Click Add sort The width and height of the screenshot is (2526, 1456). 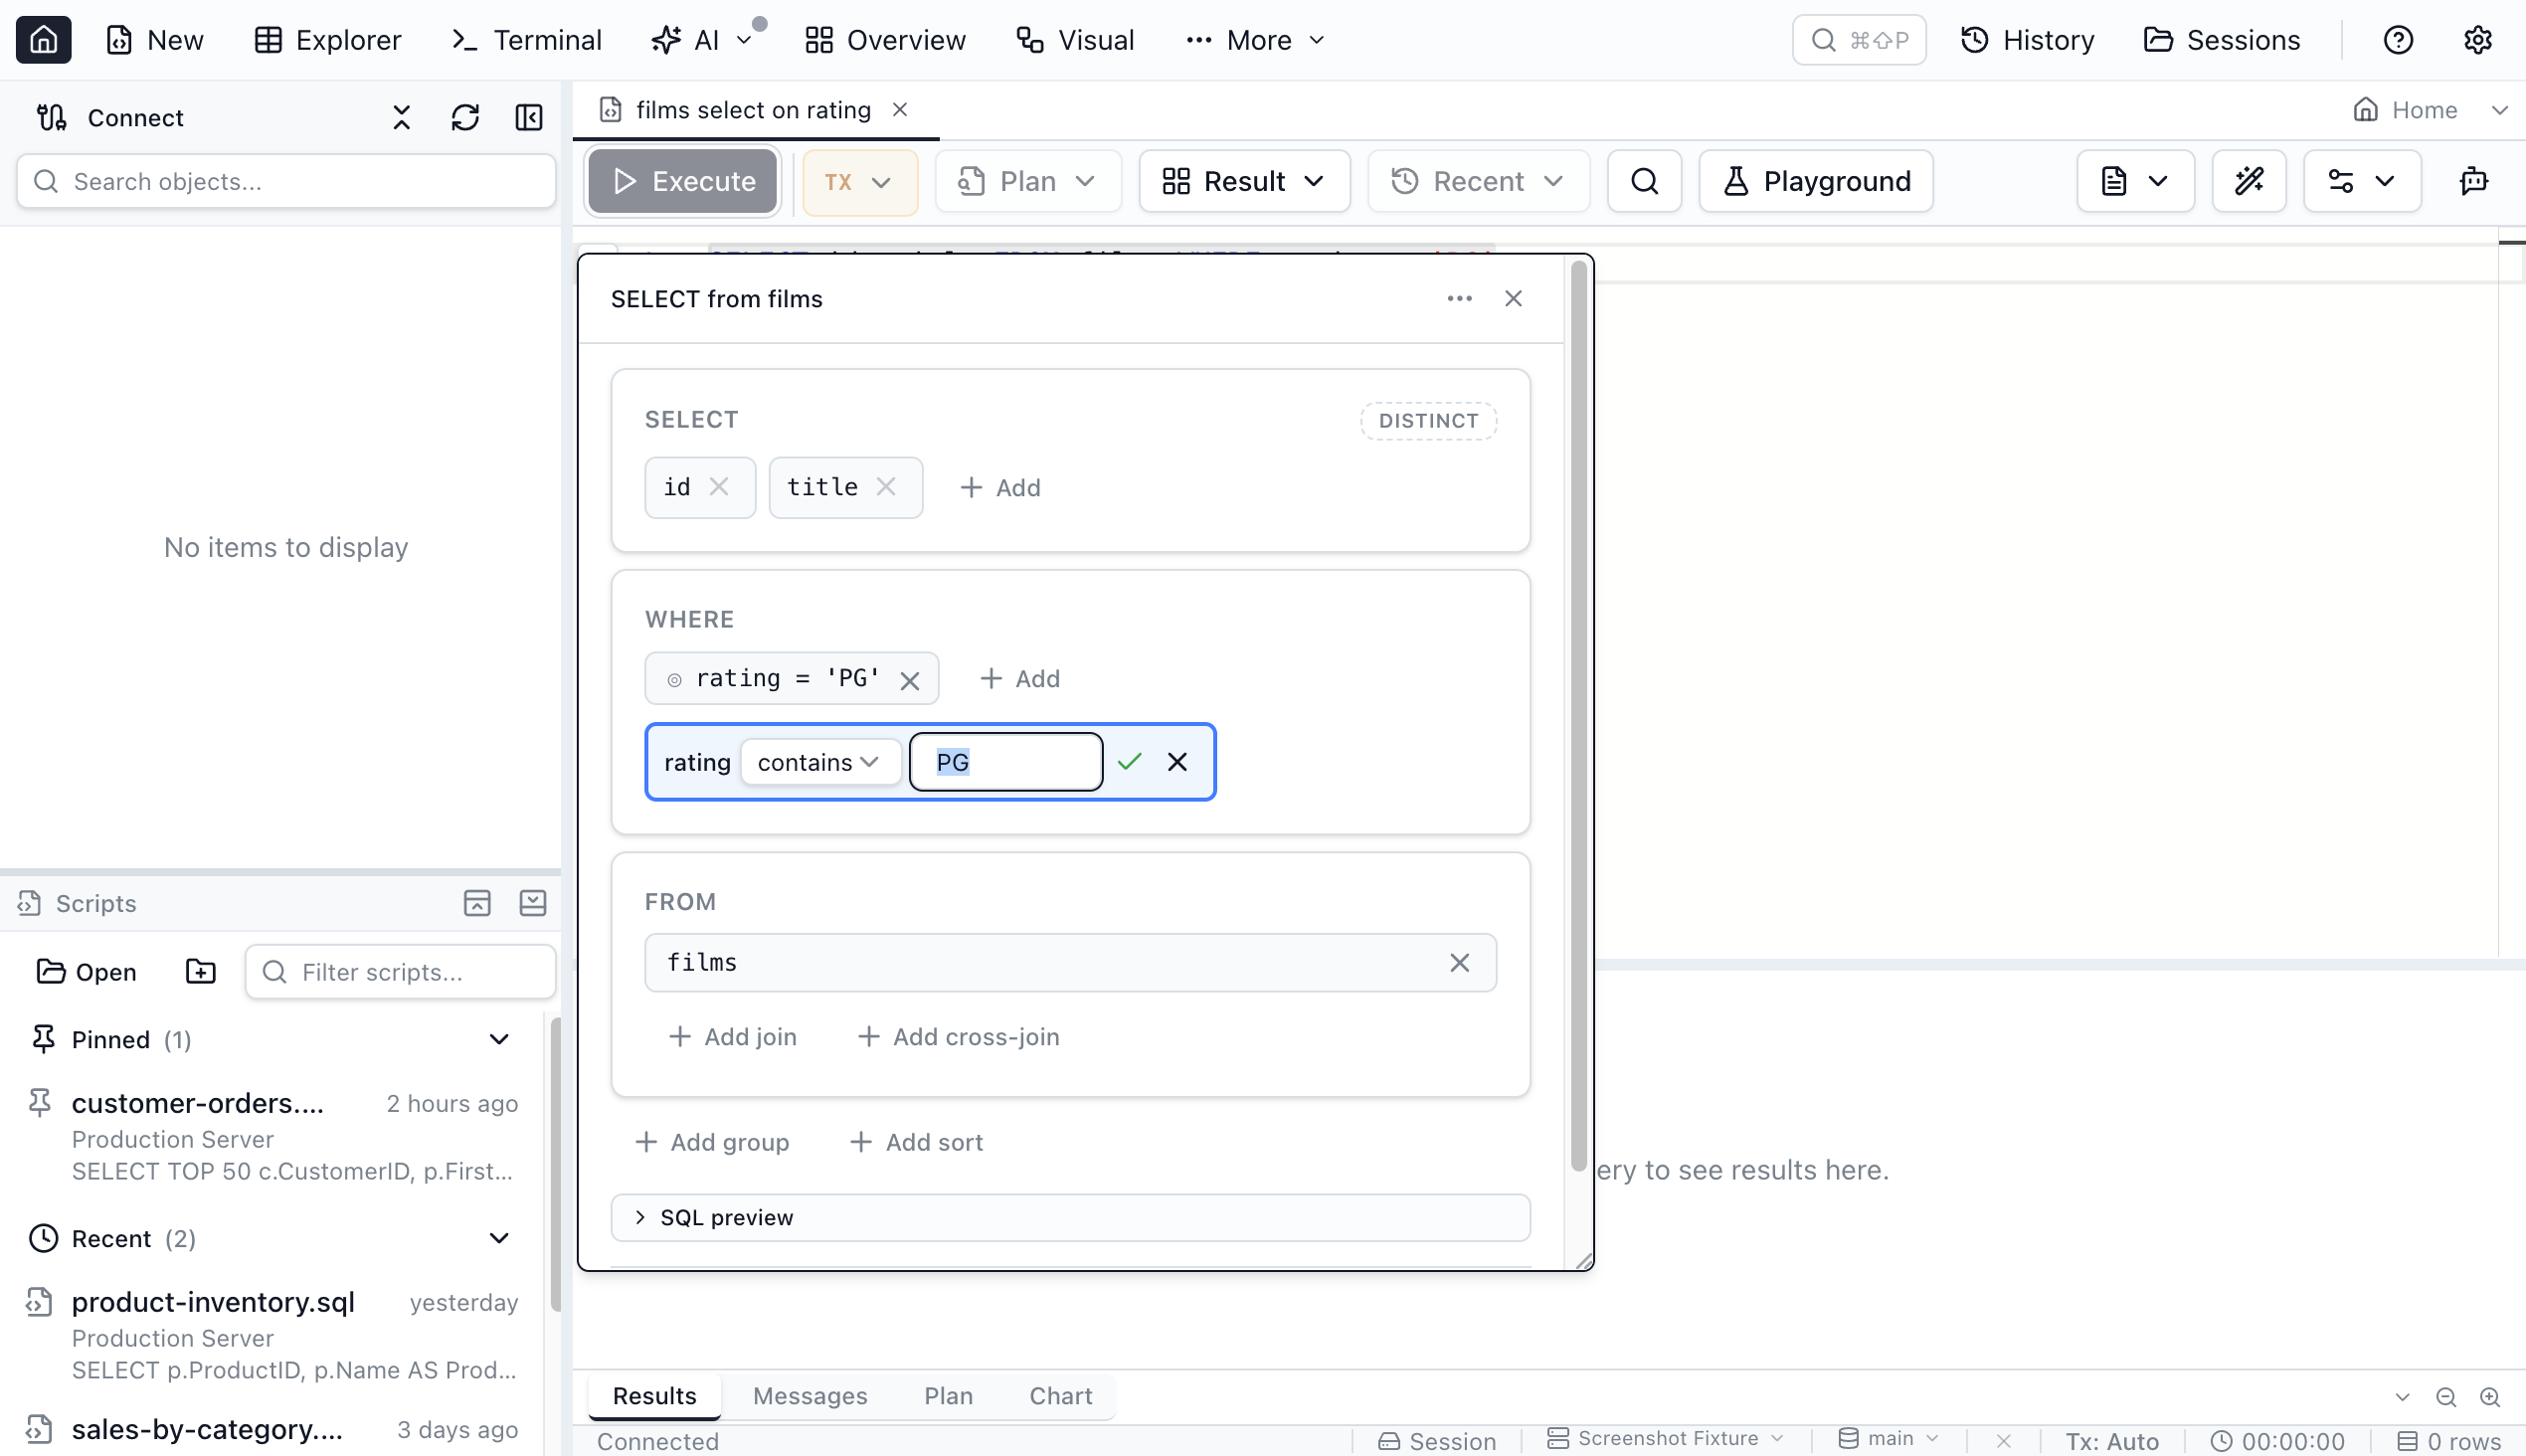[916, 1142]
